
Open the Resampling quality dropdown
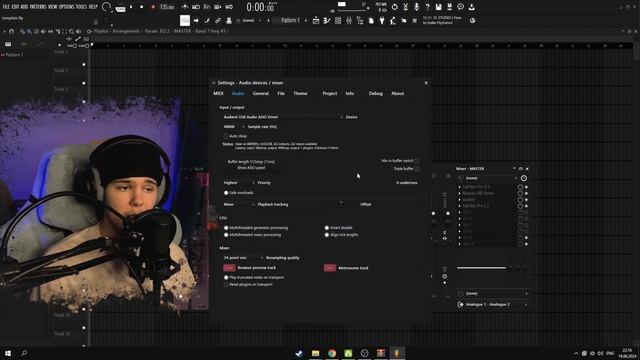click(x=243, y=258)
